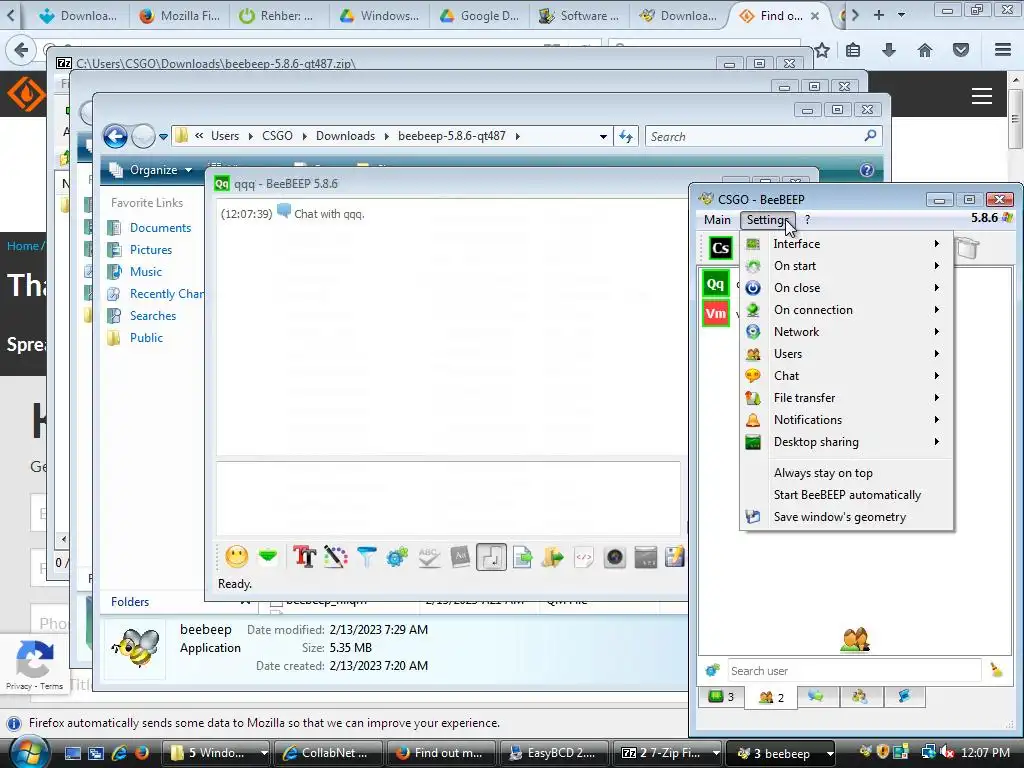
Task: Click in the Search user field
Action: pos(854,671)
